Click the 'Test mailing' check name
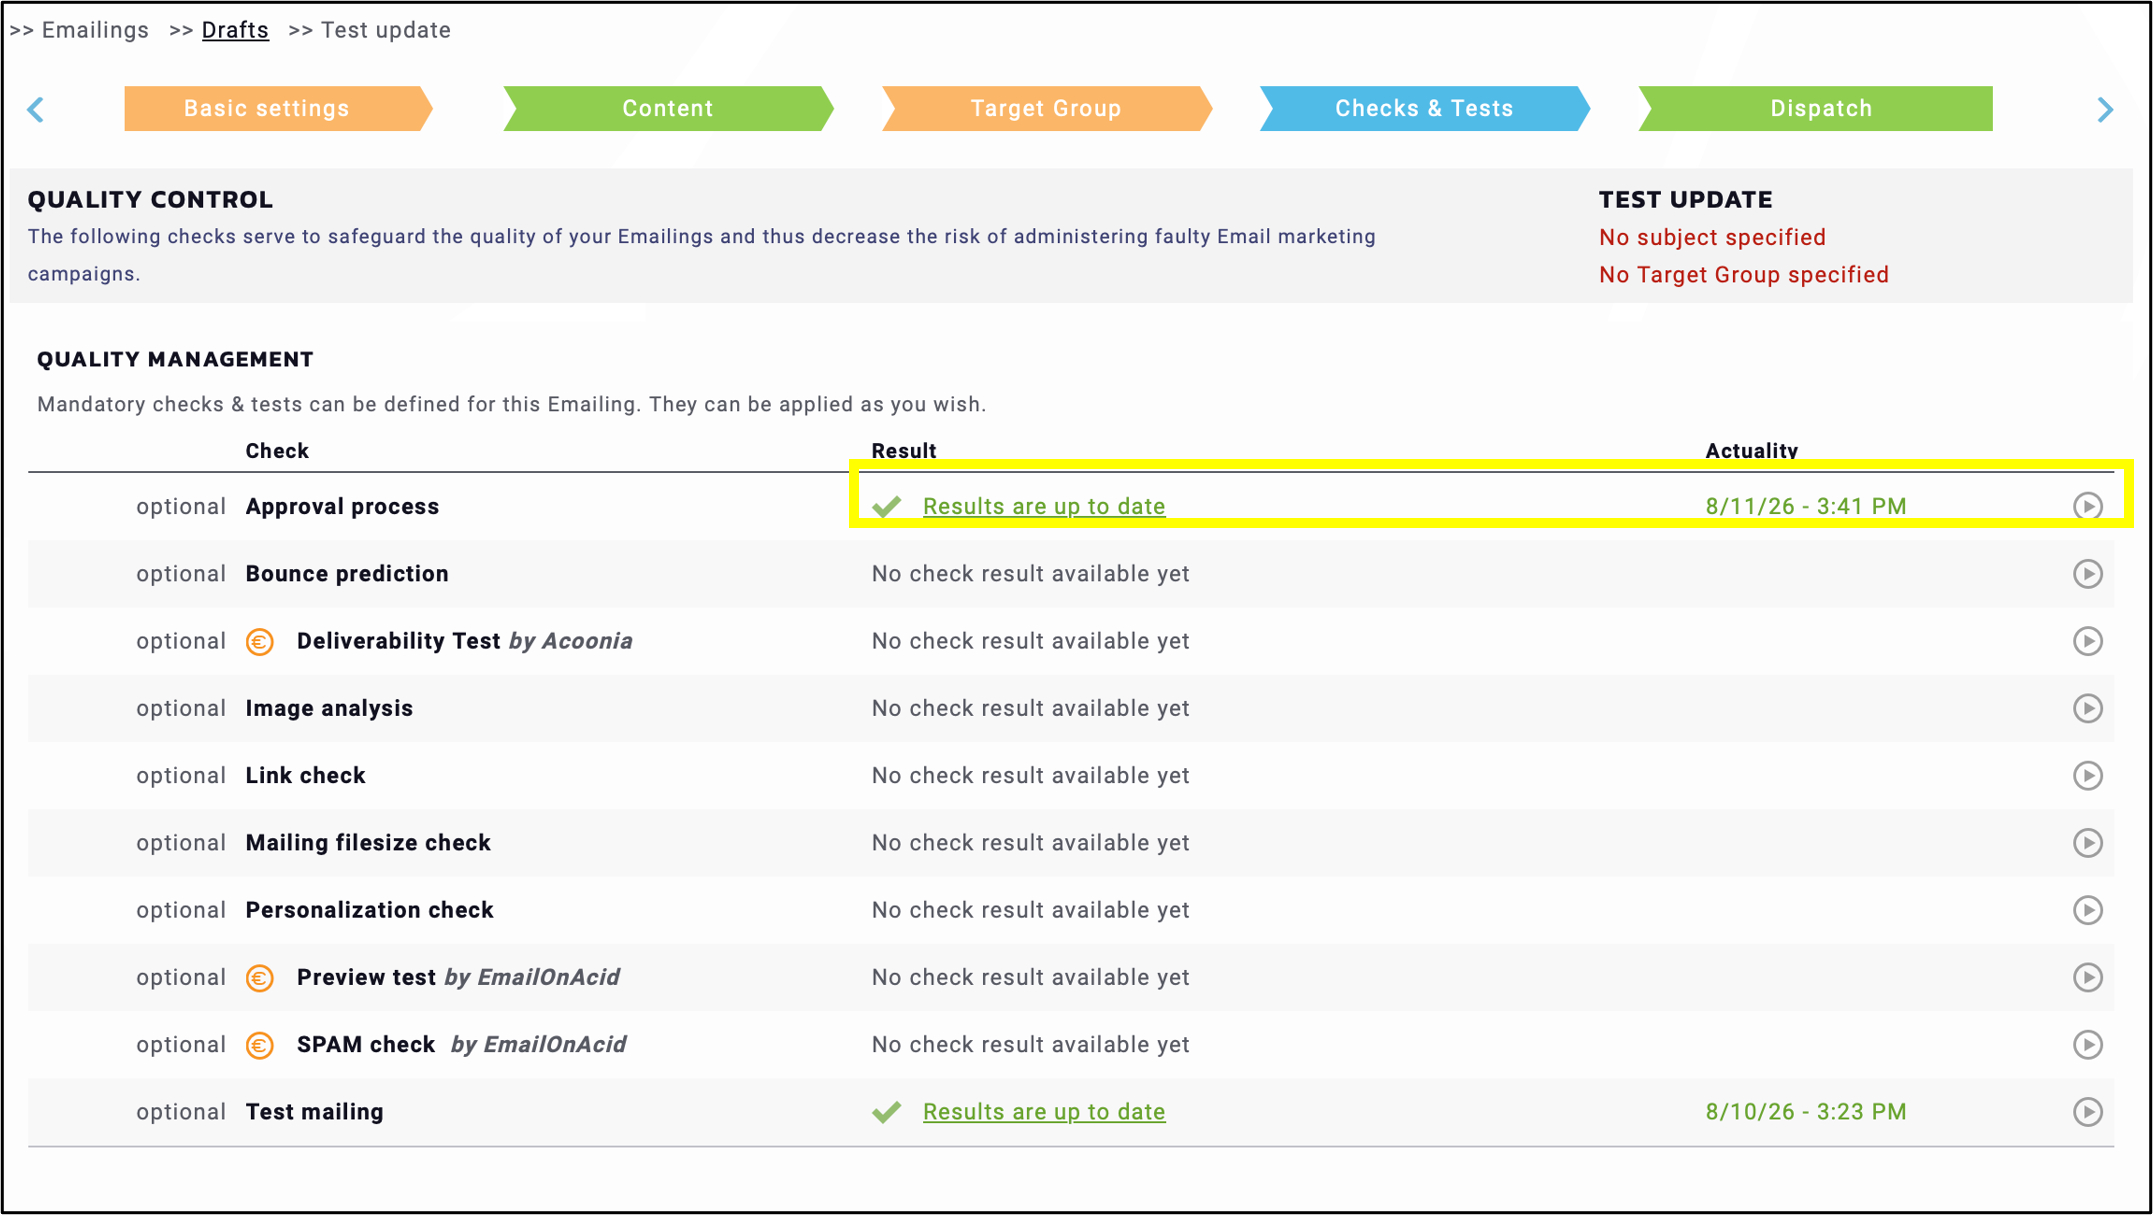 (x=314, y=1112)
